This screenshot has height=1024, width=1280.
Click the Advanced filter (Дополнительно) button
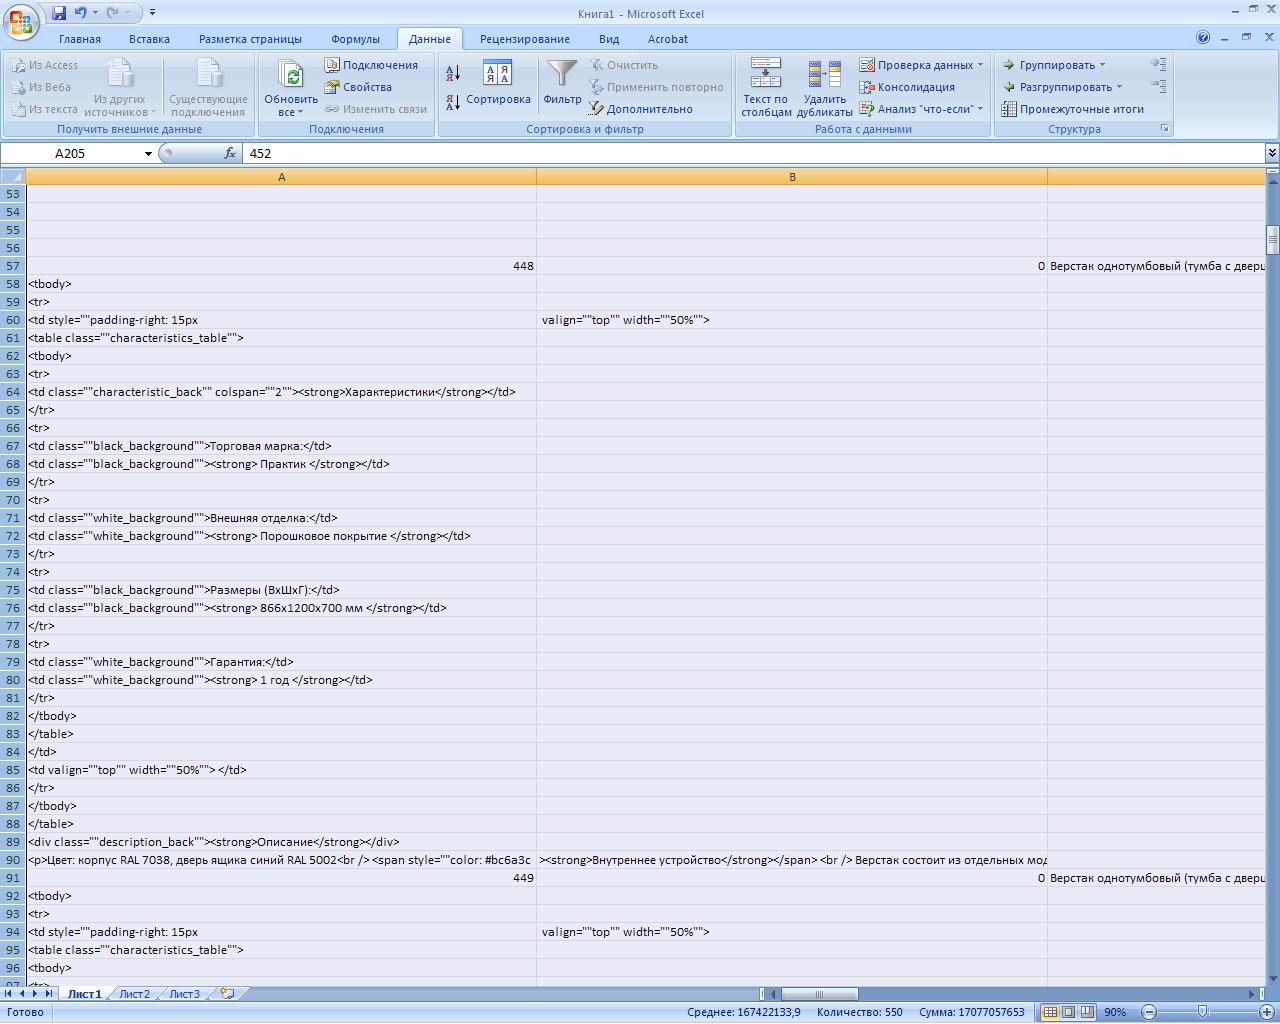coord(640,109)
